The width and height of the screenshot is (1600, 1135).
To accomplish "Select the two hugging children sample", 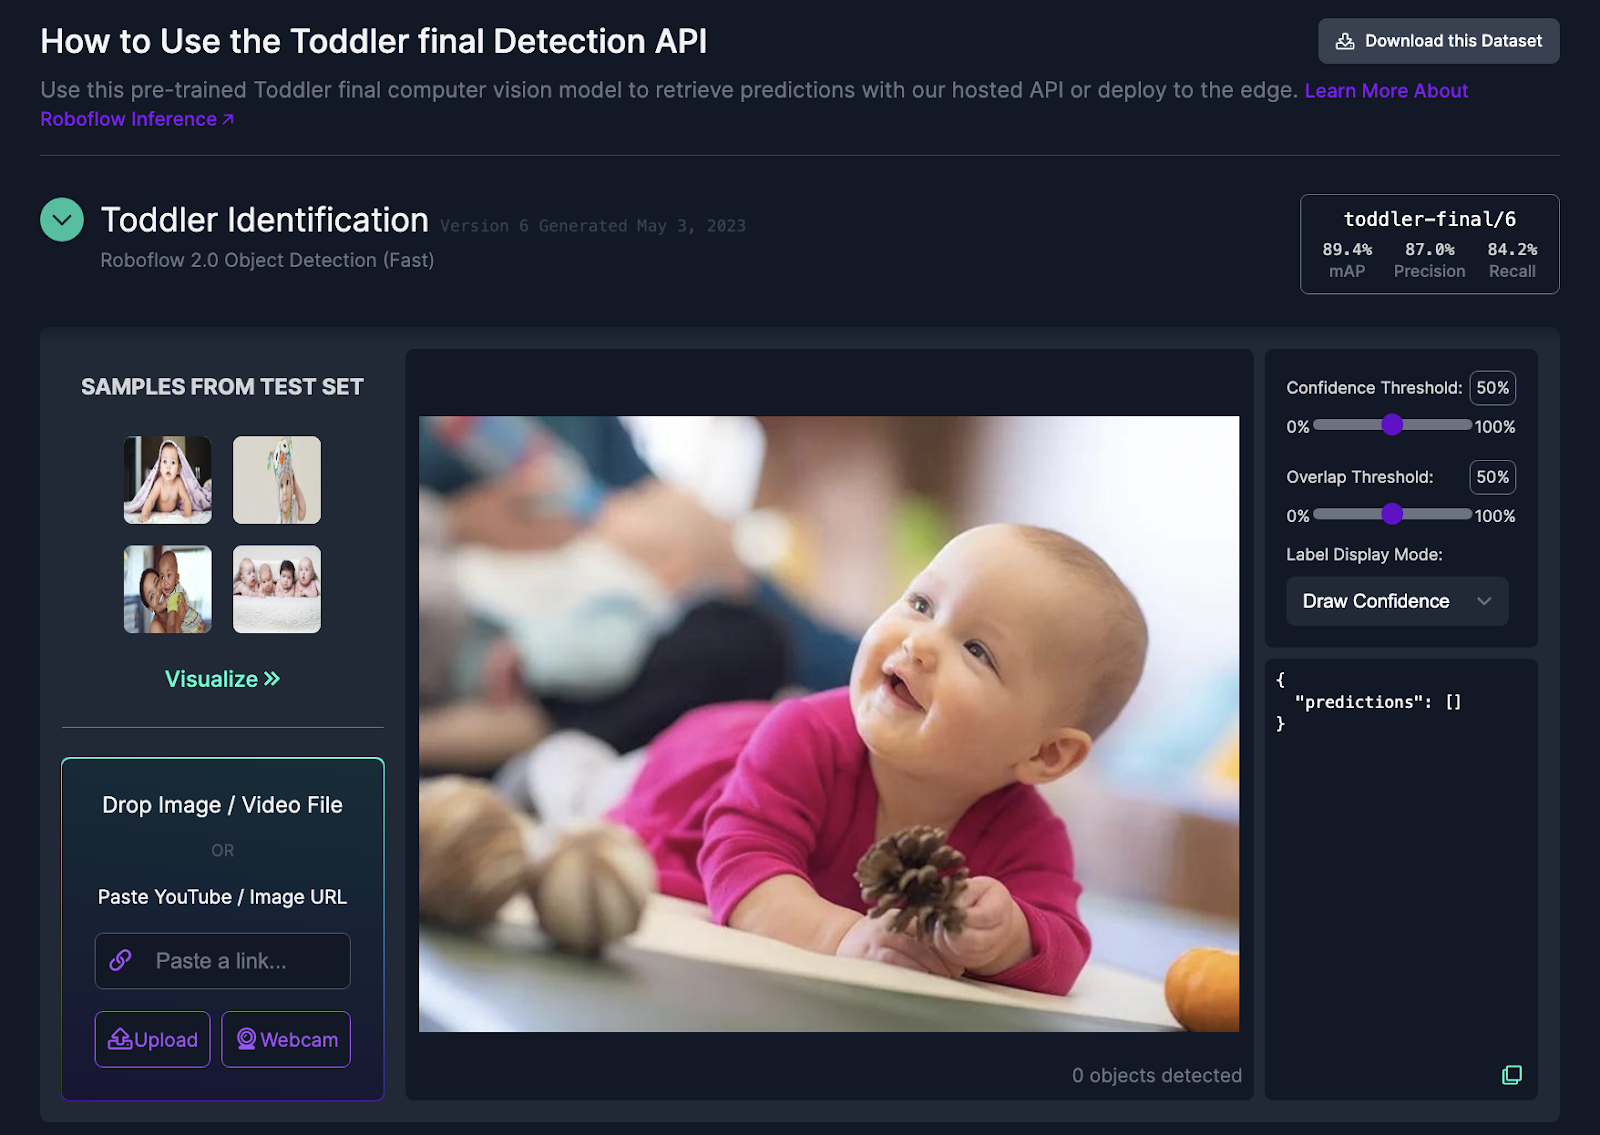I will point(168,589).
